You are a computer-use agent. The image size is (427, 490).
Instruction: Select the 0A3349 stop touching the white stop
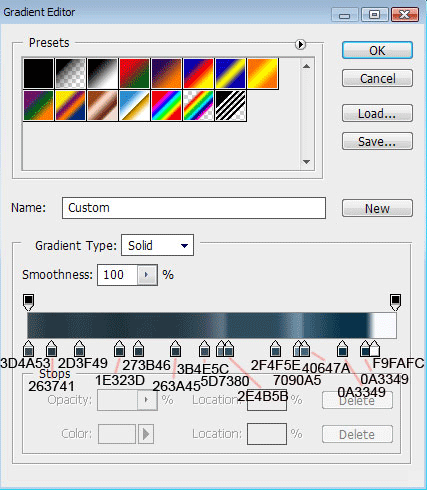coord(365,349)
